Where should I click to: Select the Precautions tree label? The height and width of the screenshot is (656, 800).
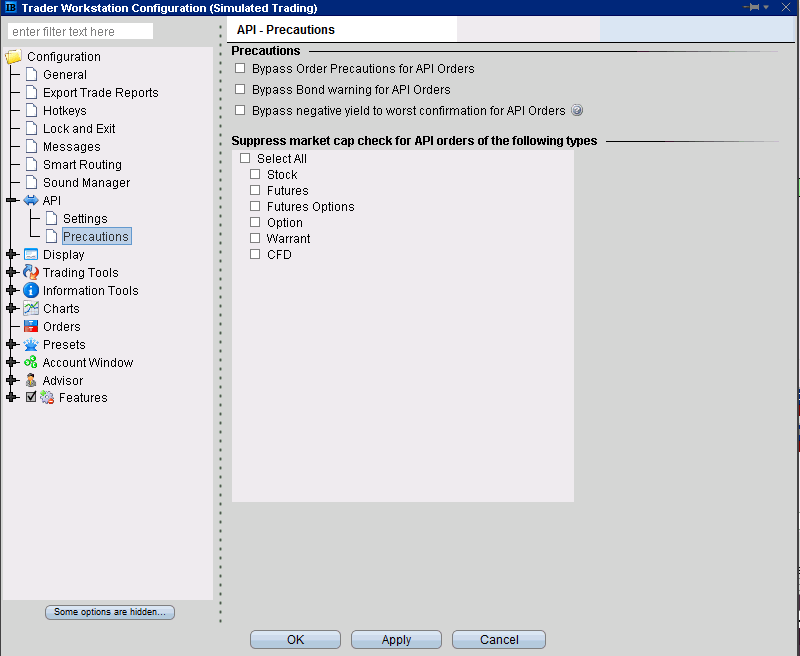pyautogui.click(x=96, y=236)
